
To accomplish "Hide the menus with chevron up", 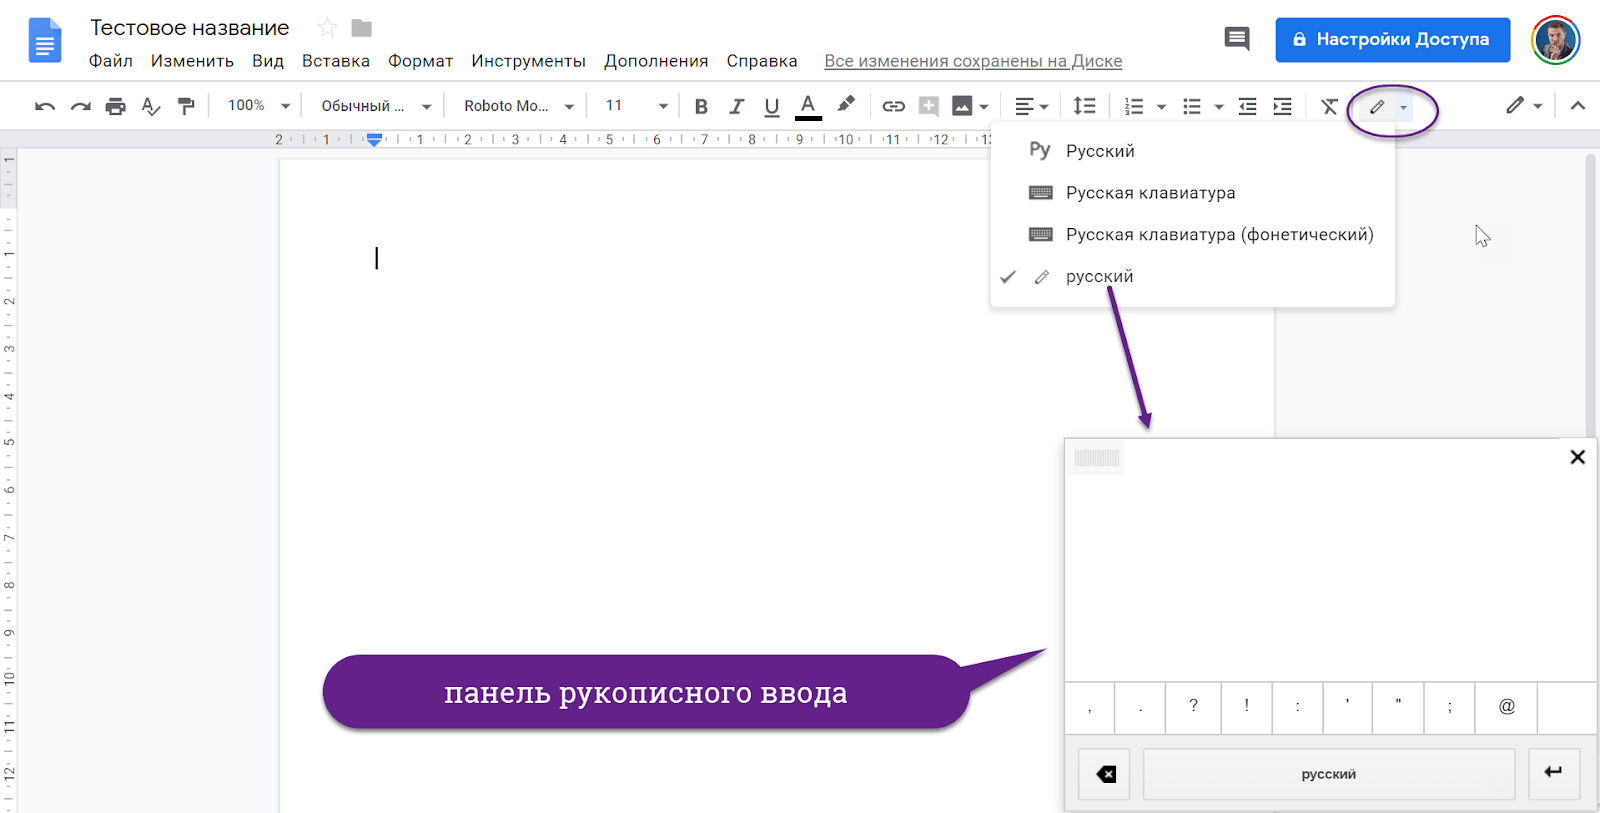I will pos(1578,105).
